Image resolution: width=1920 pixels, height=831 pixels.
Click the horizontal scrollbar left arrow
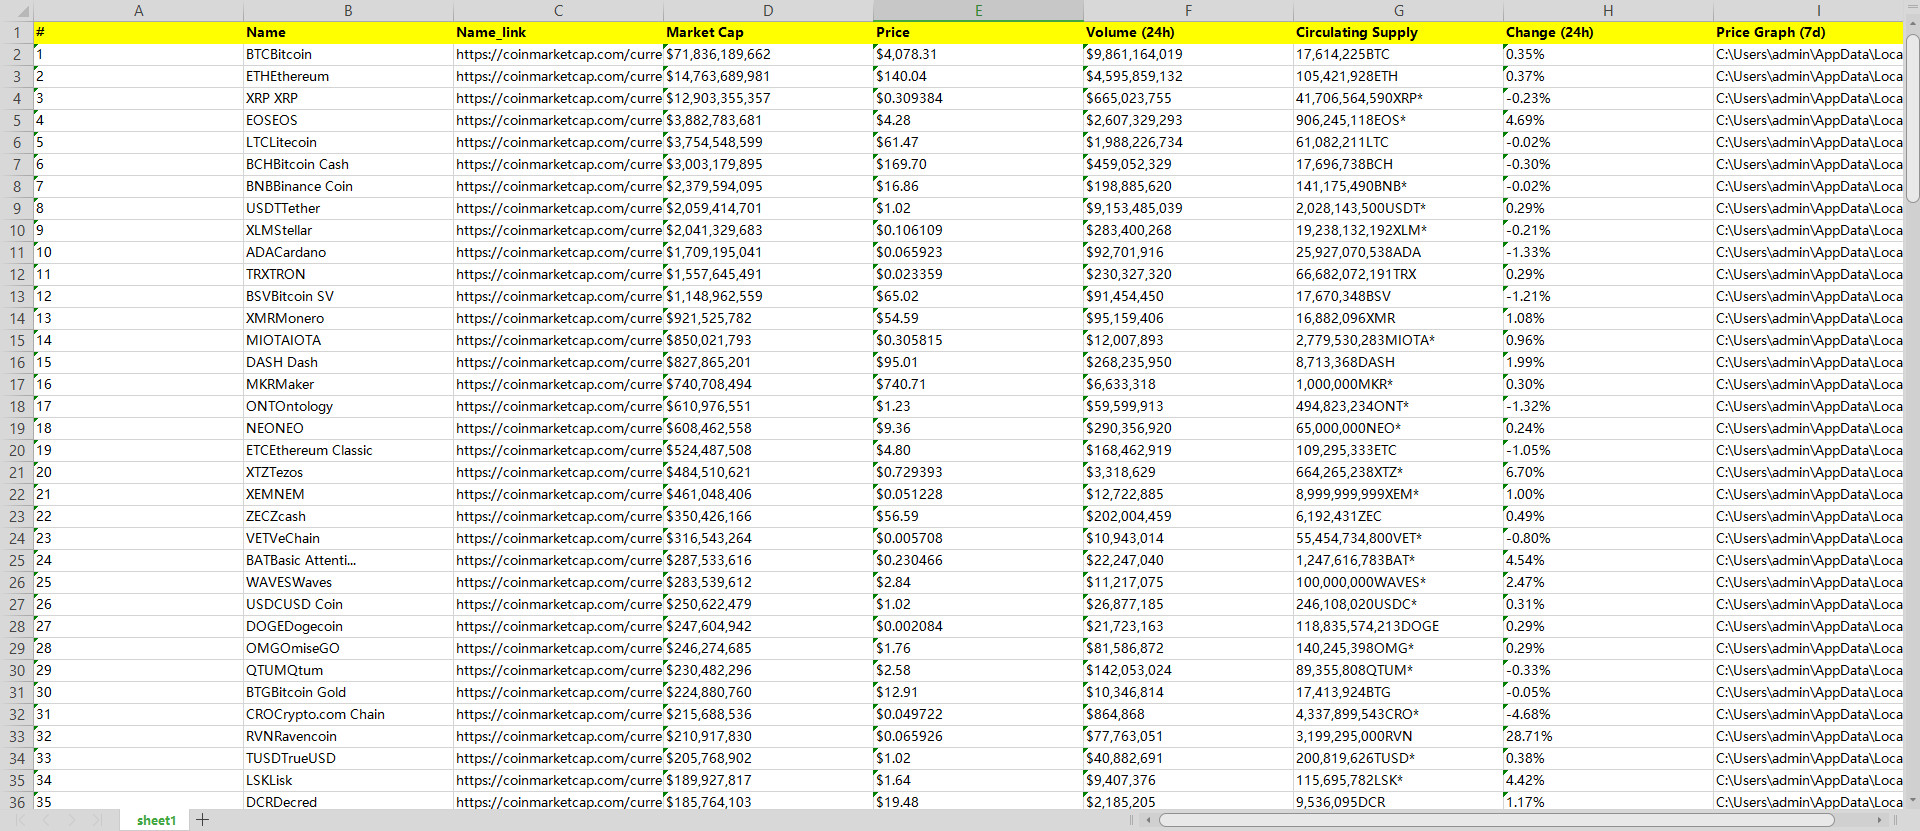coord(1149,820)
